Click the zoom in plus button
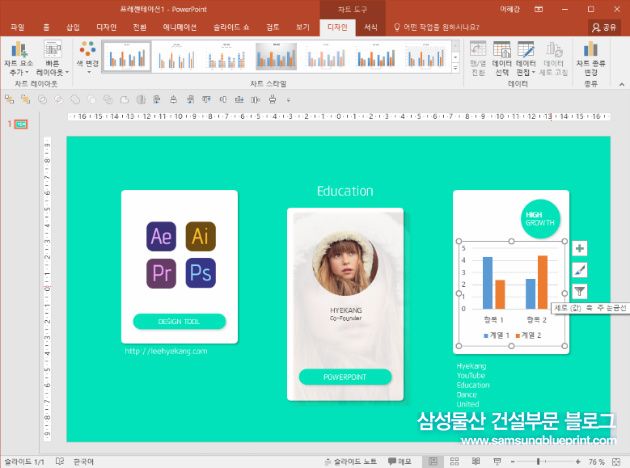Image resolution: width=630 pixels, height=468 pixels. [578, 462]
